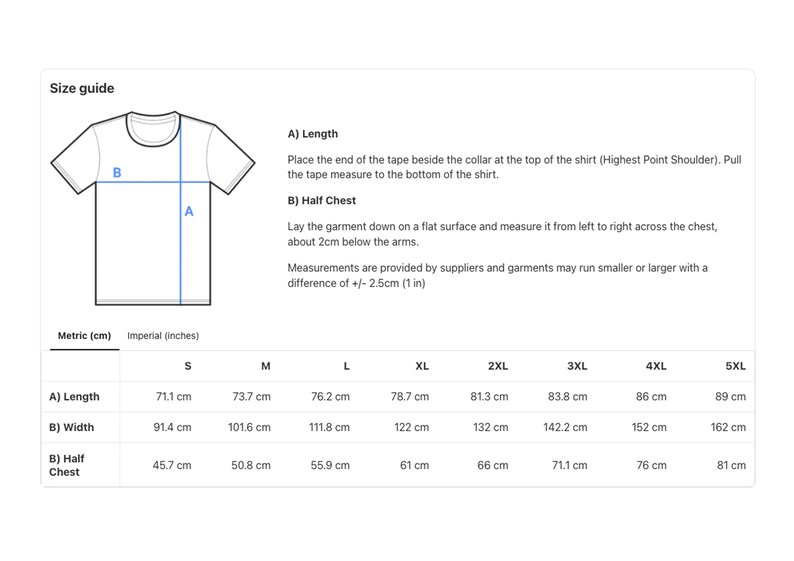Select the S size column header

pos(188,366)
